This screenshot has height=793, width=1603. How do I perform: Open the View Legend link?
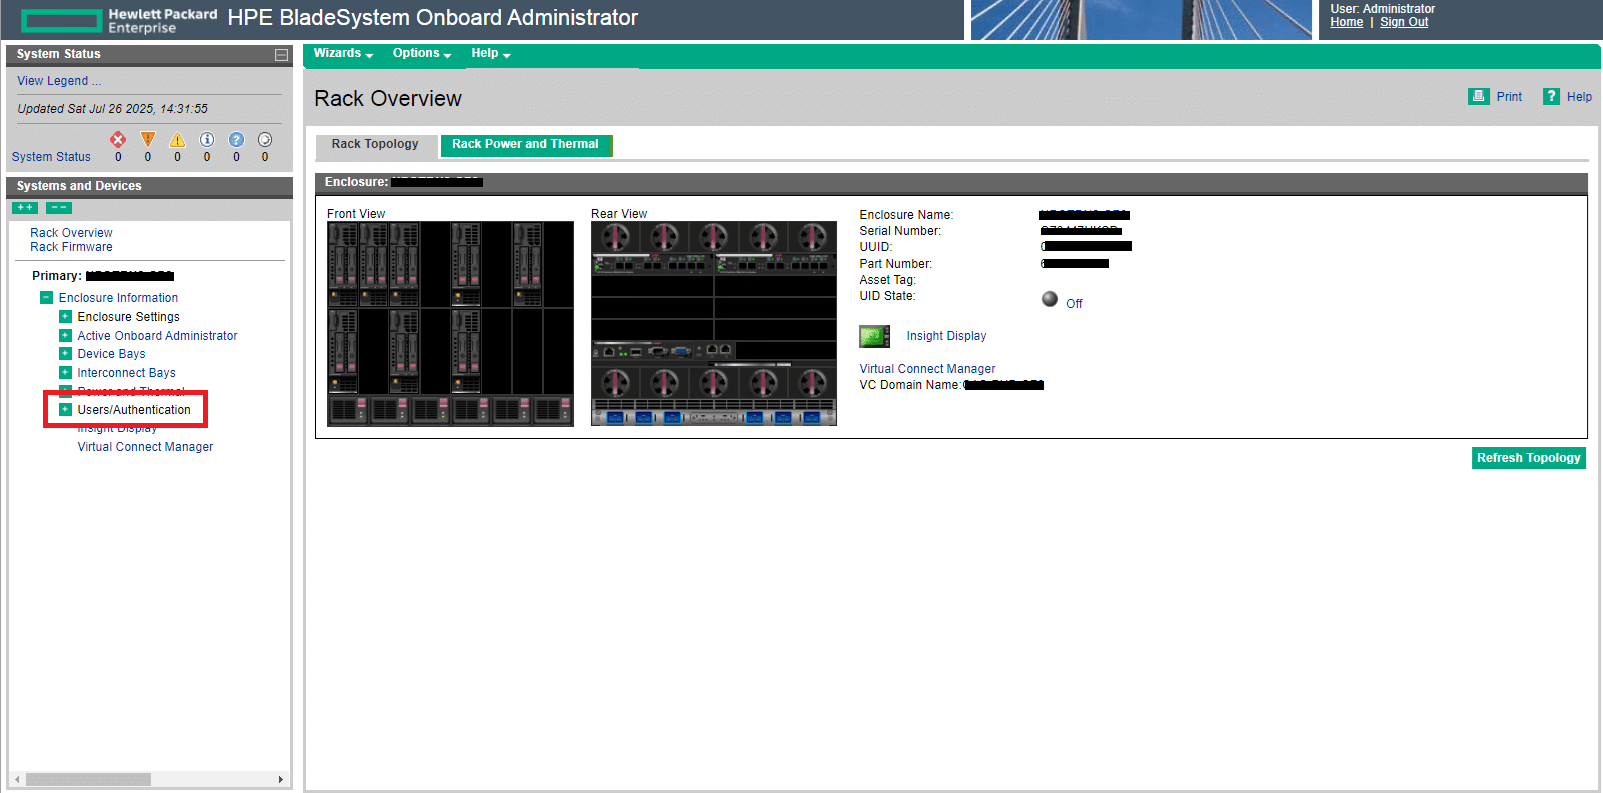59,81
